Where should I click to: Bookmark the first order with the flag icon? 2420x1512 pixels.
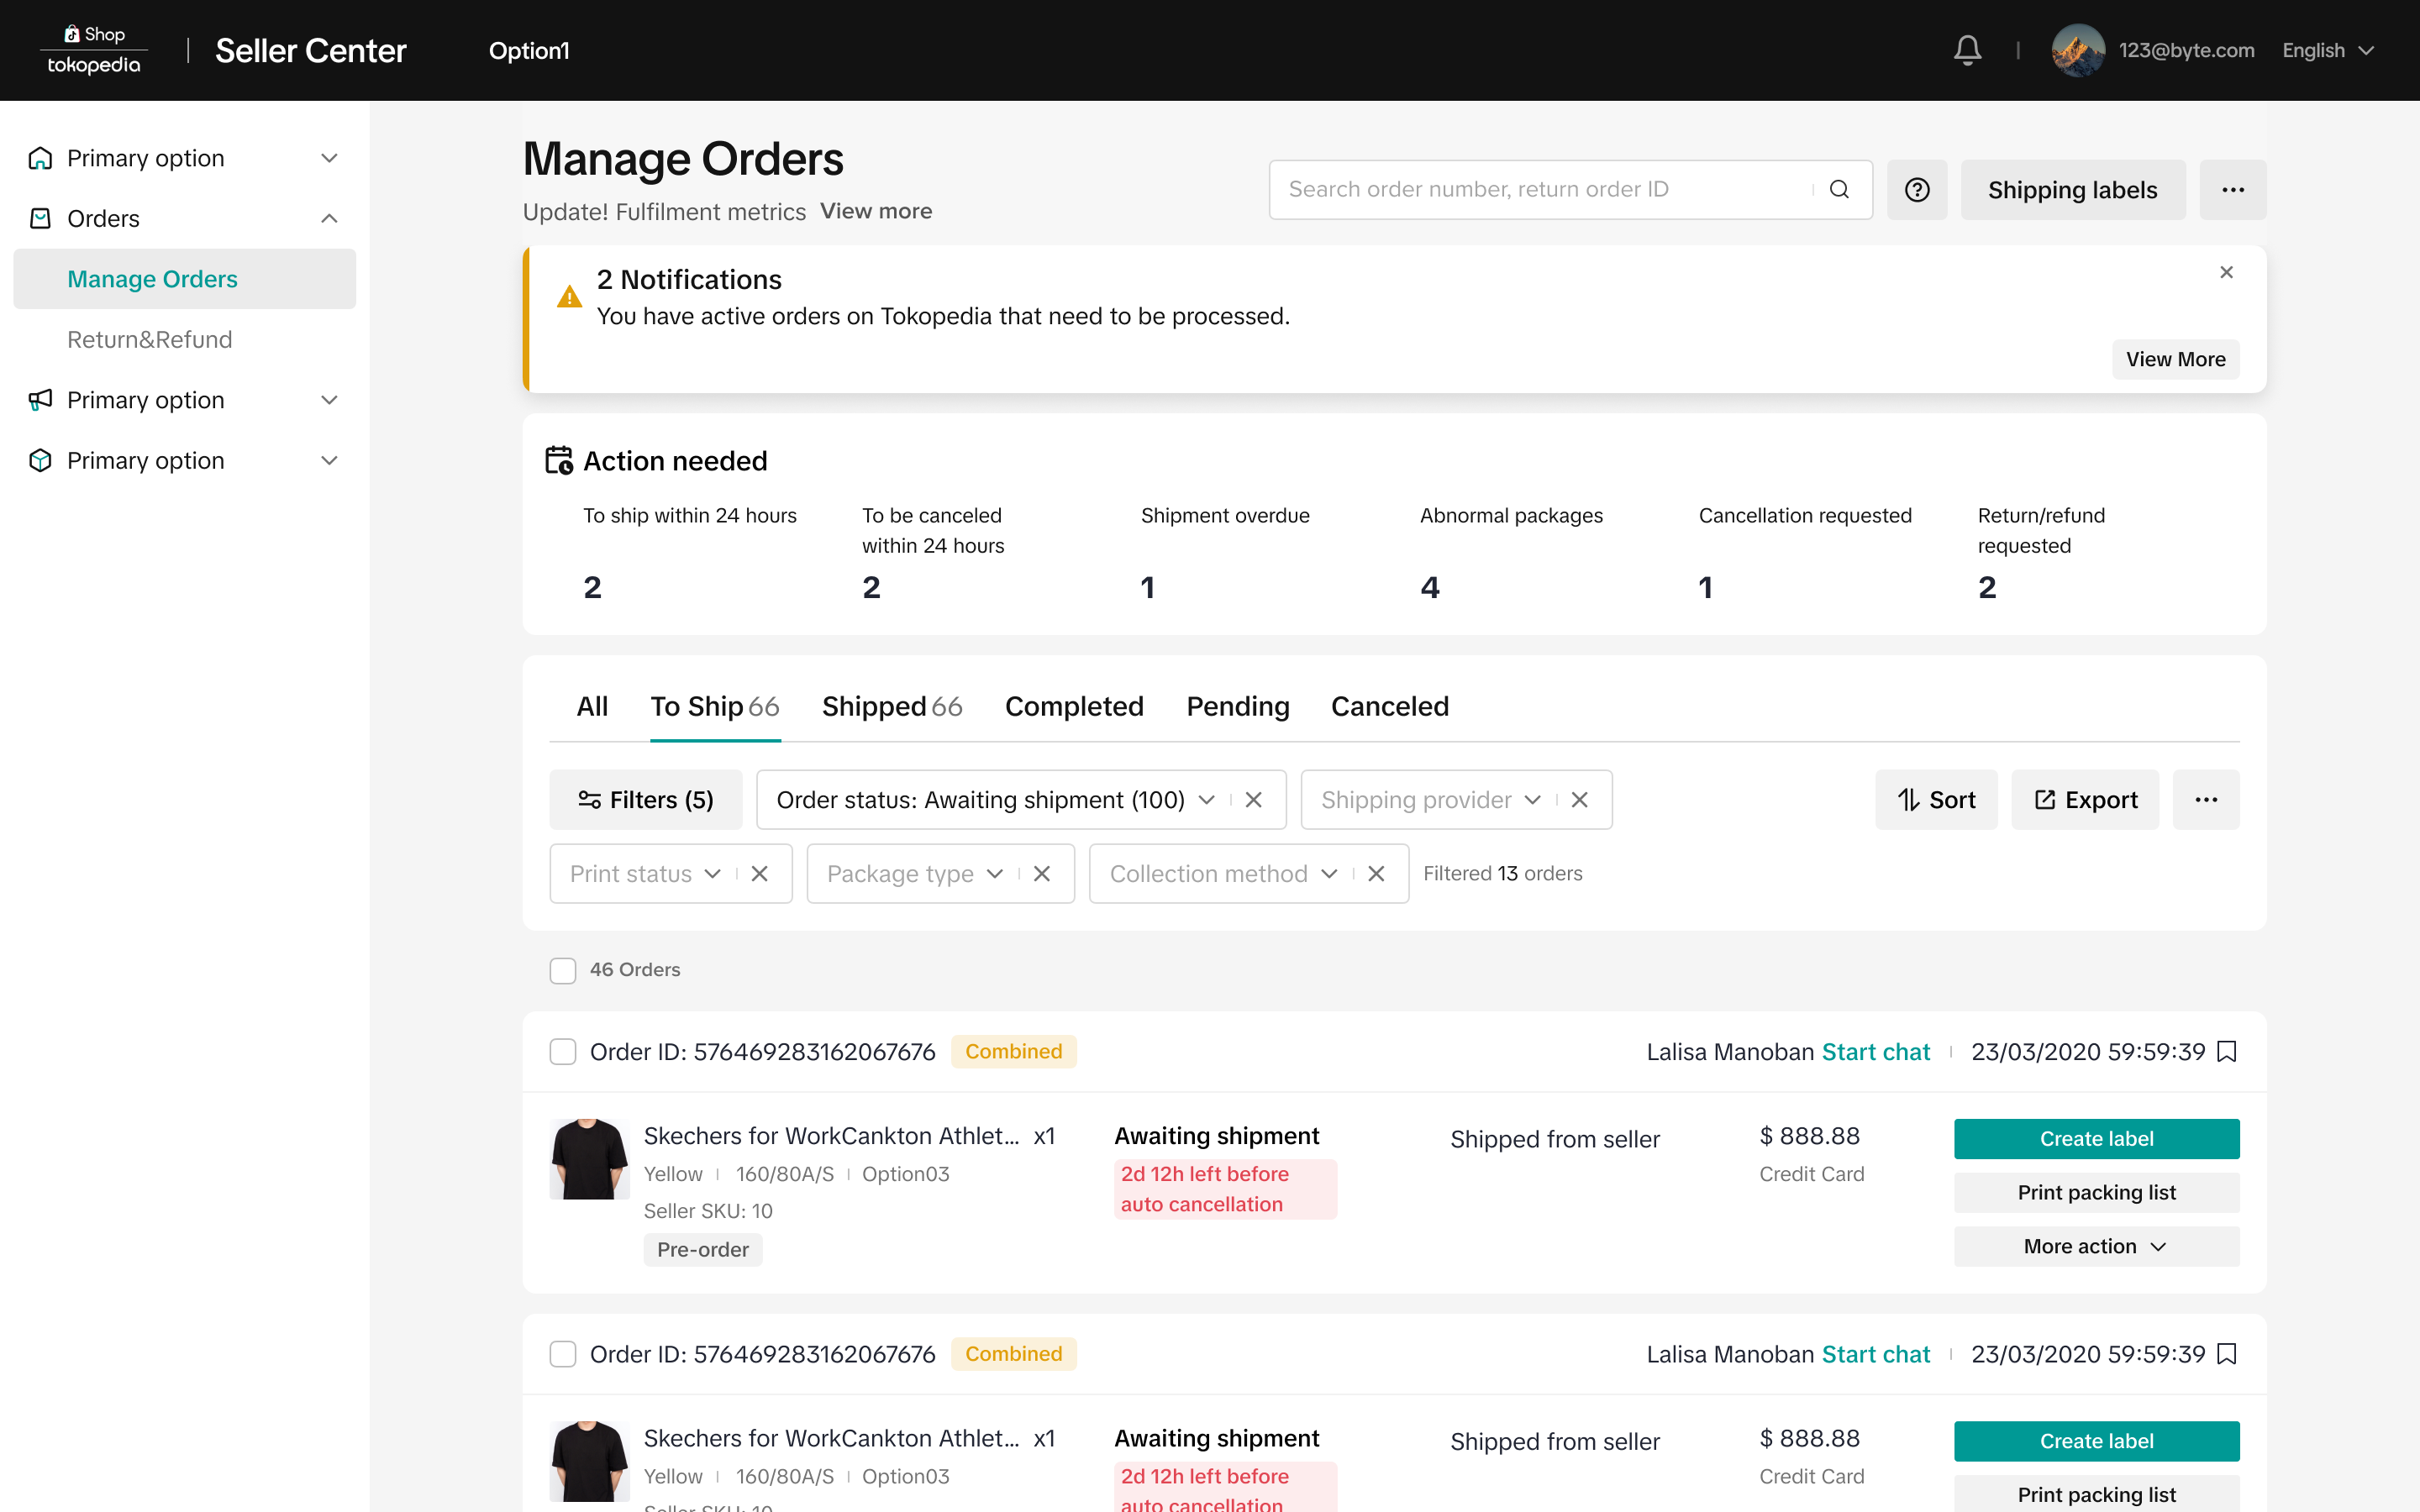click(x=2227, y=1051)
